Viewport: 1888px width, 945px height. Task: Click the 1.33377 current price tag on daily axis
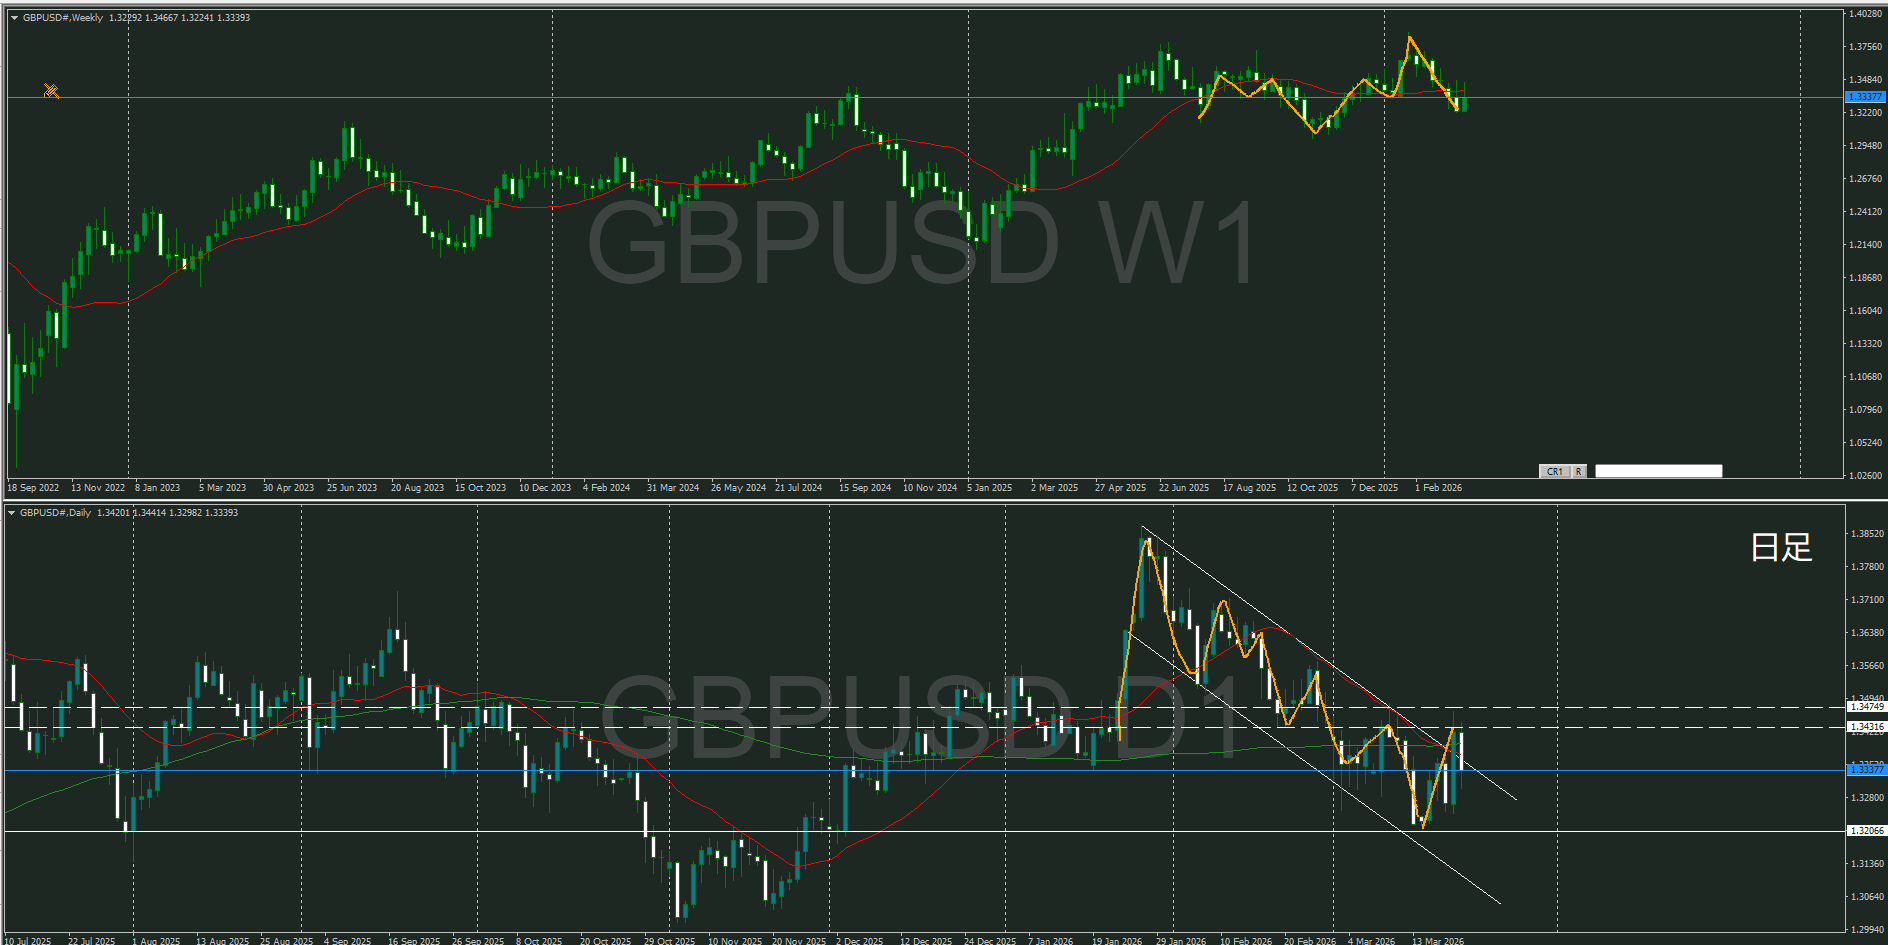click(x=1865, y=769)
